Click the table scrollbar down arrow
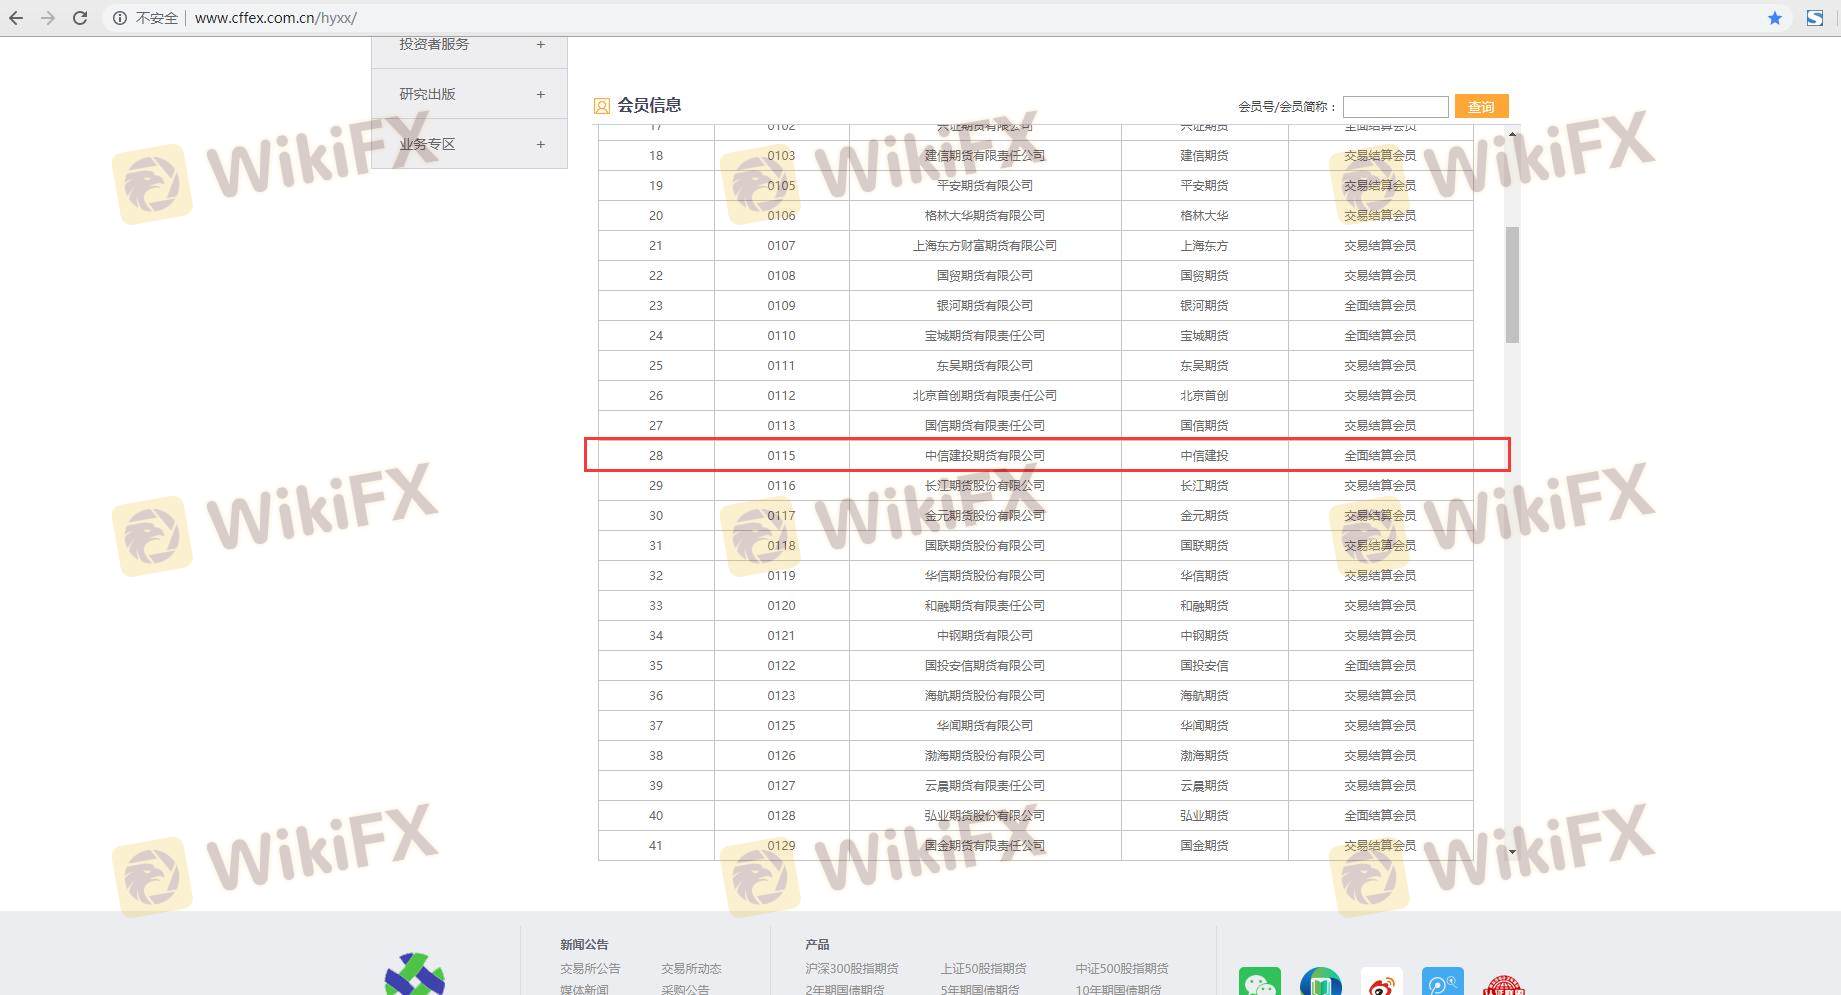The height and width of the screenshot is (995, 1841). [x=1512, y=852]
